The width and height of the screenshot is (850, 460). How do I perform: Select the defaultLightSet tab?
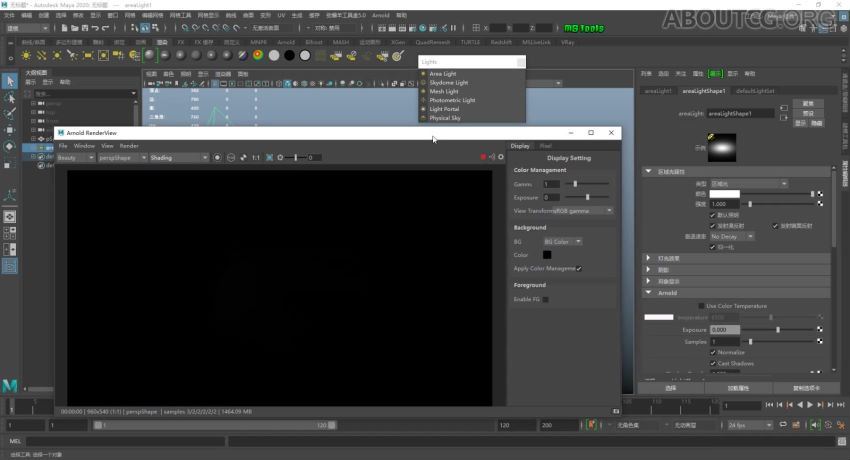click(x=755, y=91)
